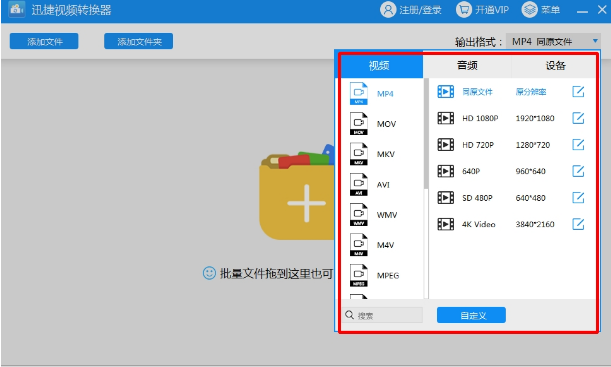Click the 开通VIP shopping cart icon
This screenshot has width=611, height=367.
pos(464,10)
